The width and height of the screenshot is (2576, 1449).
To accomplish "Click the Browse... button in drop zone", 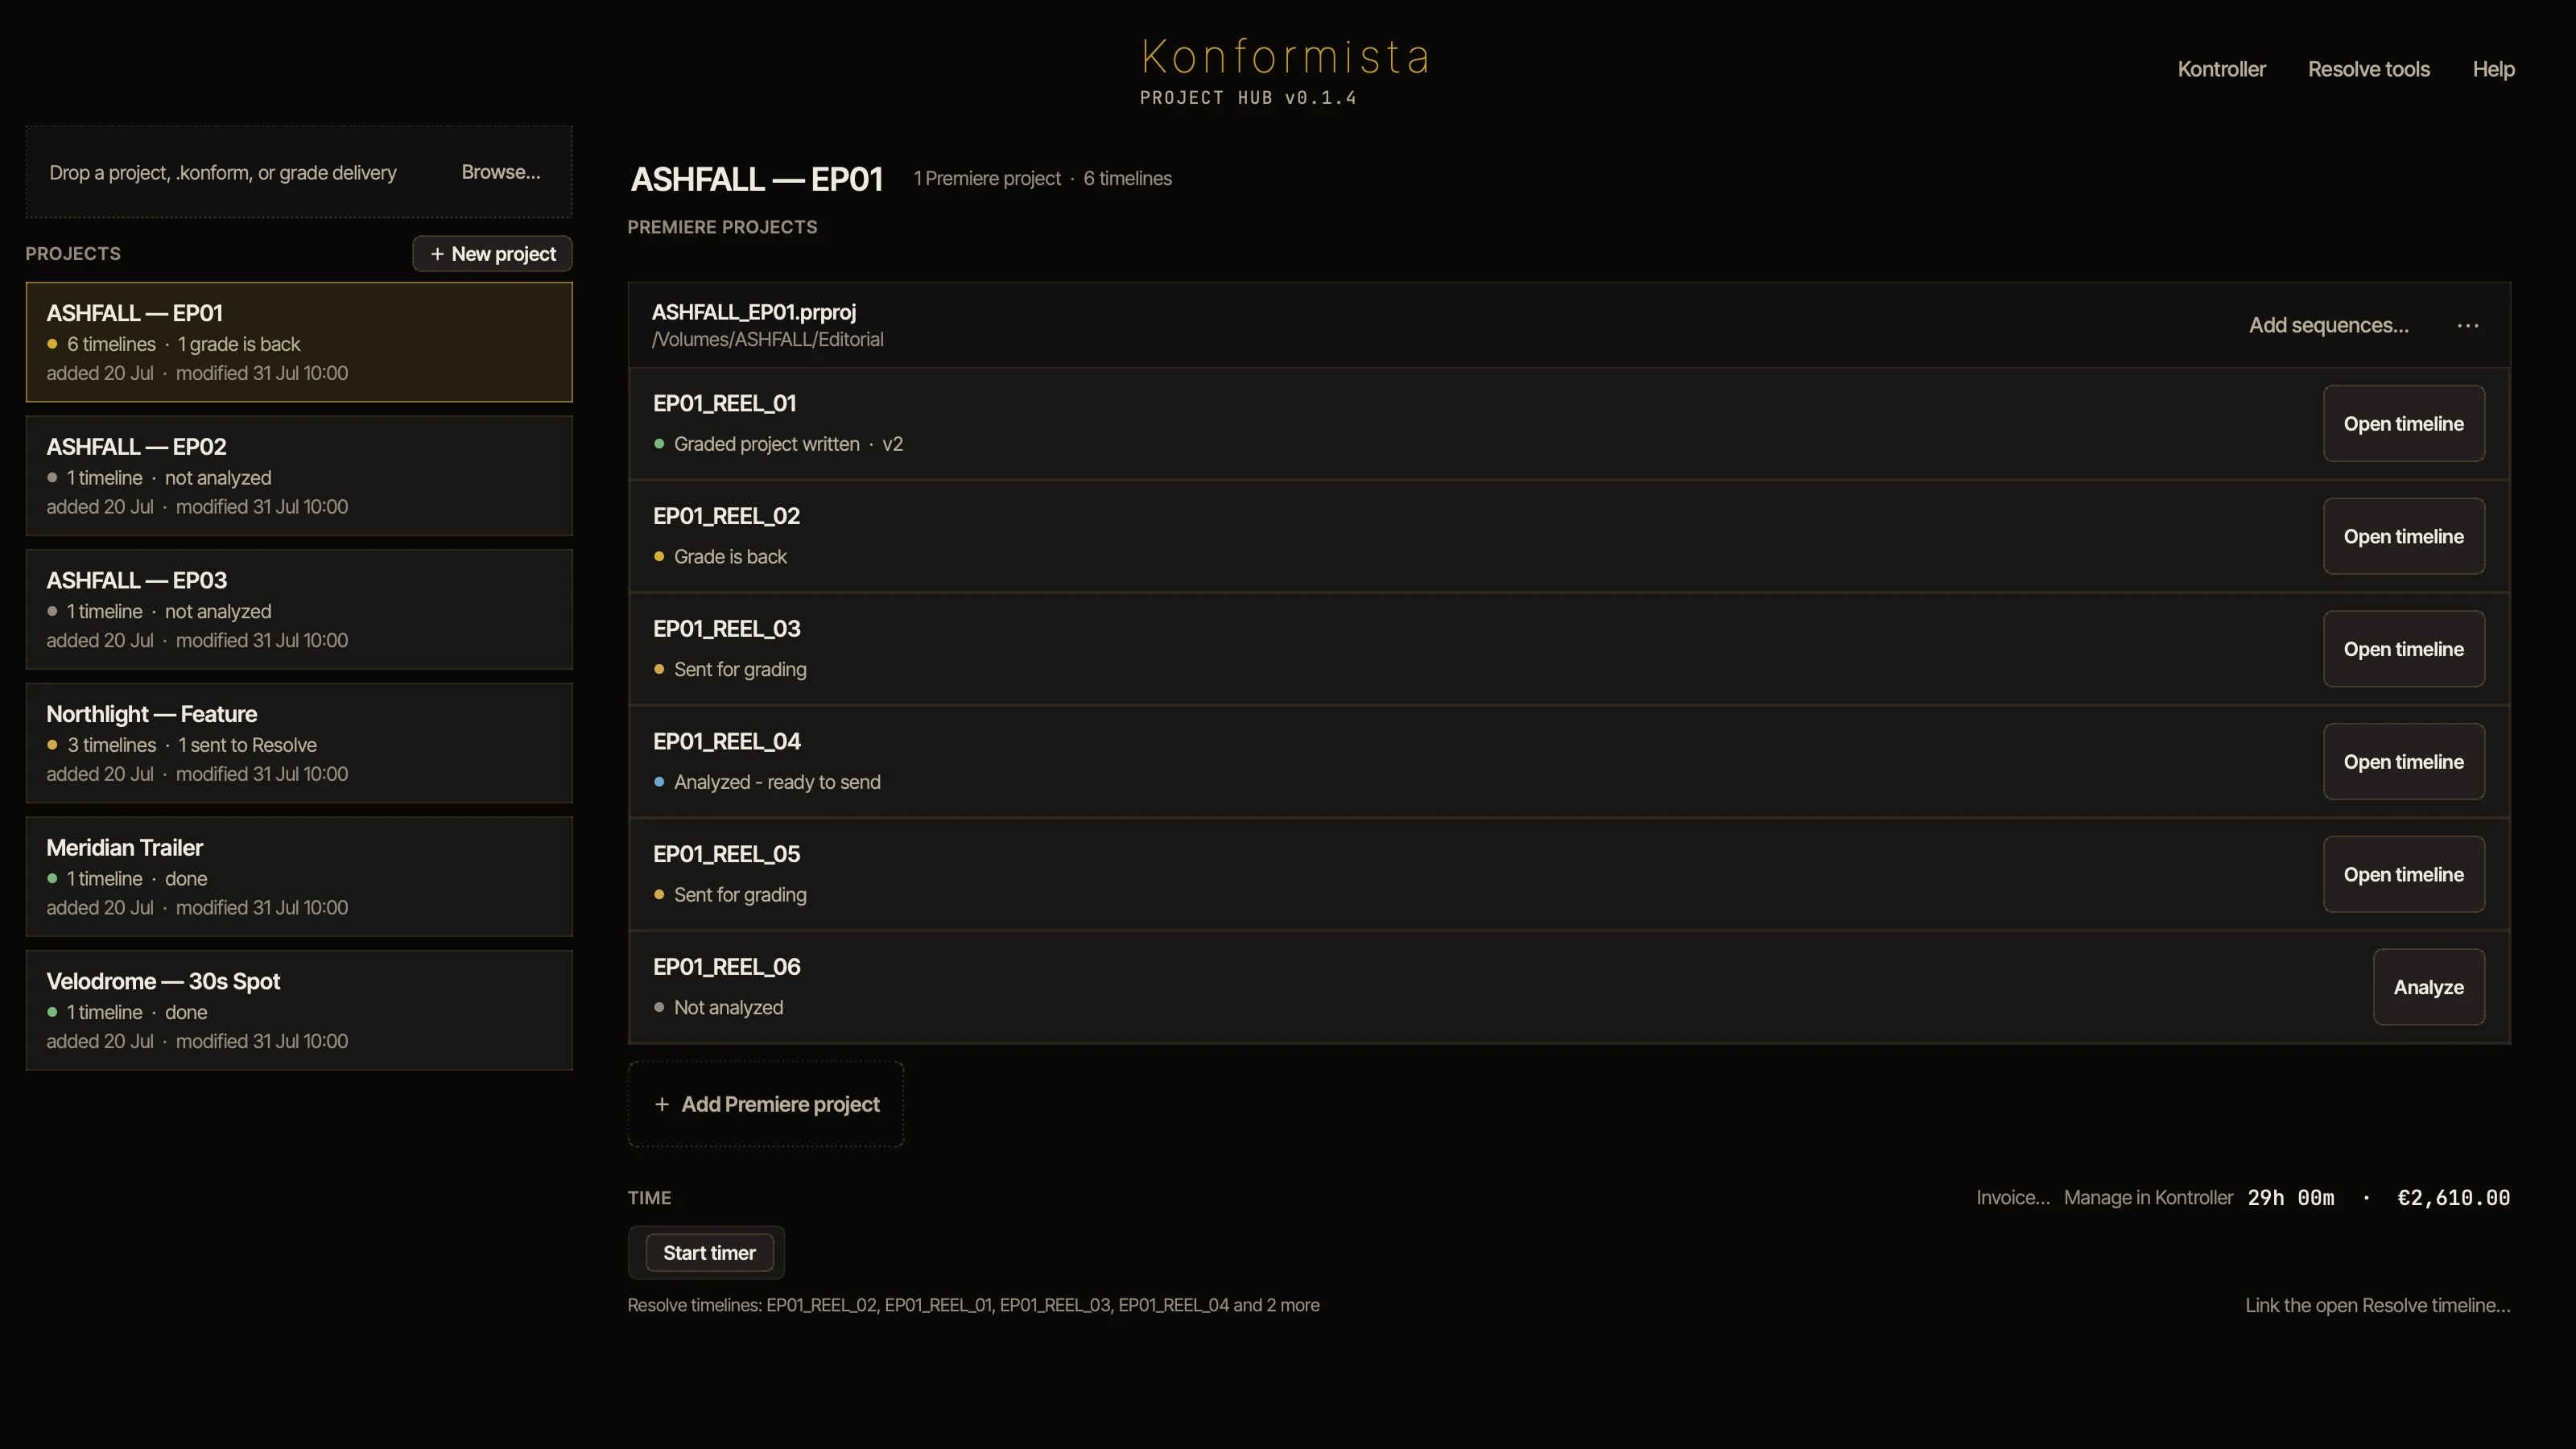I will (x=500, y=172).
